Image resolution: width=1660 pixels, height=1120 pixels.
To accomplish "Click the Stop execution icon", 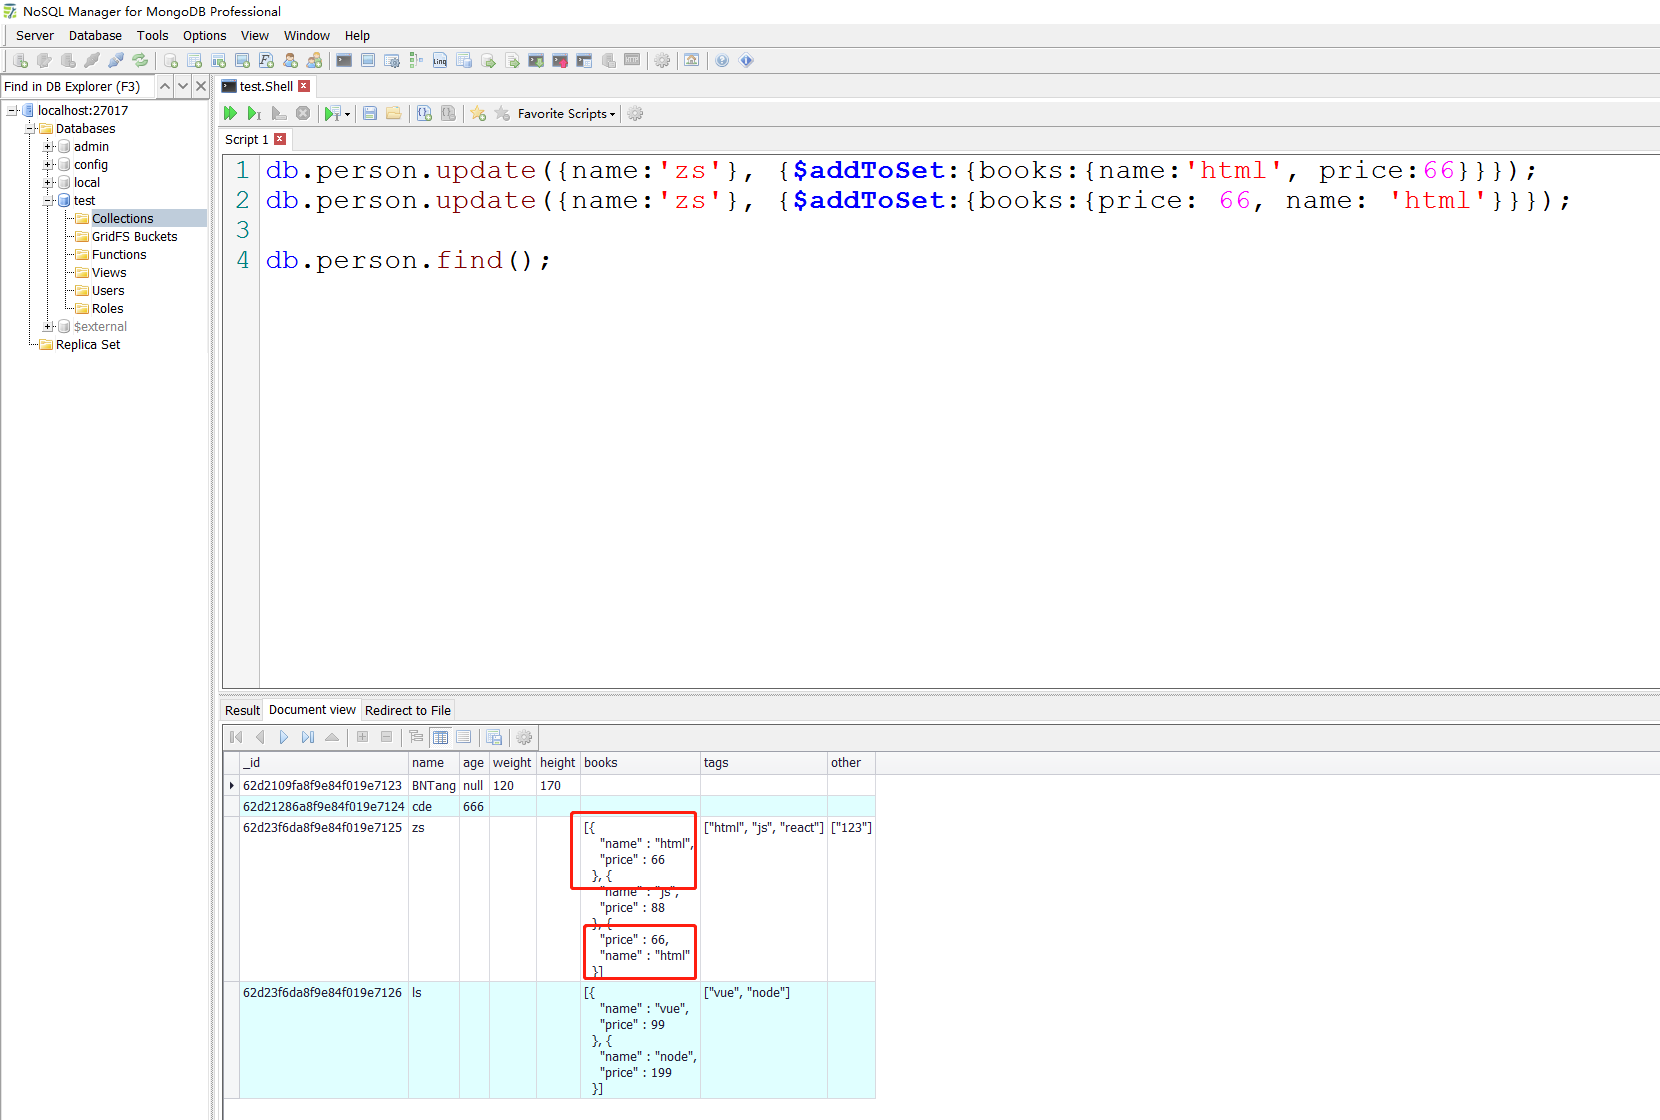I will [x=303, y=114].
